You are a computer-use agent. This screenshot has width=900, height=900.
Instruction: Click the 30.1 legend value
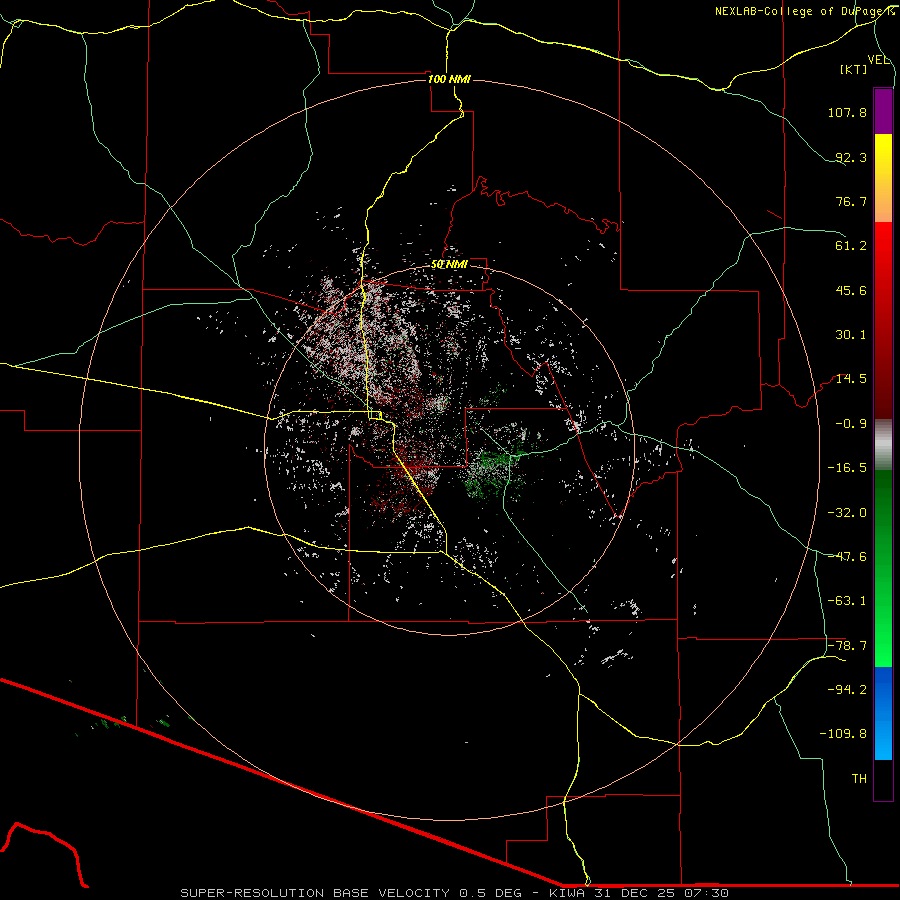[851, 335]
